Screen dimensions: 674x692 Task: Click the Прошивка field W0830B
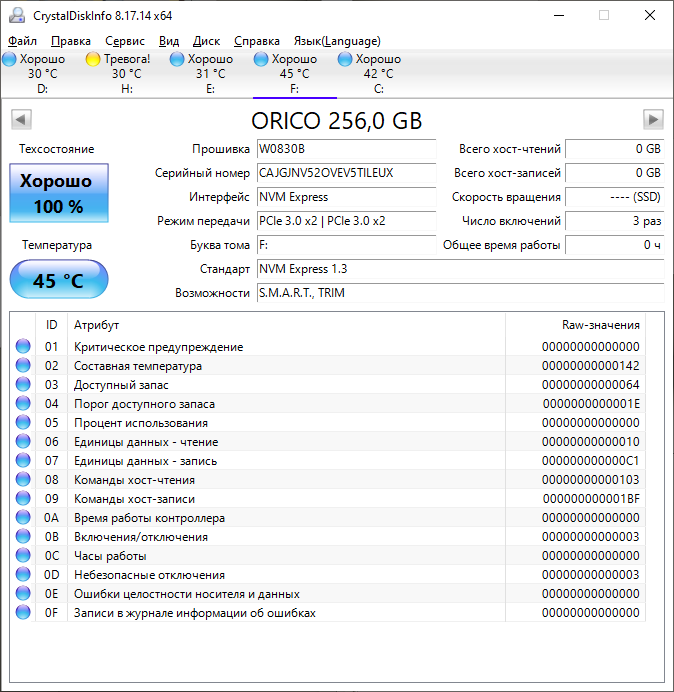346,149
